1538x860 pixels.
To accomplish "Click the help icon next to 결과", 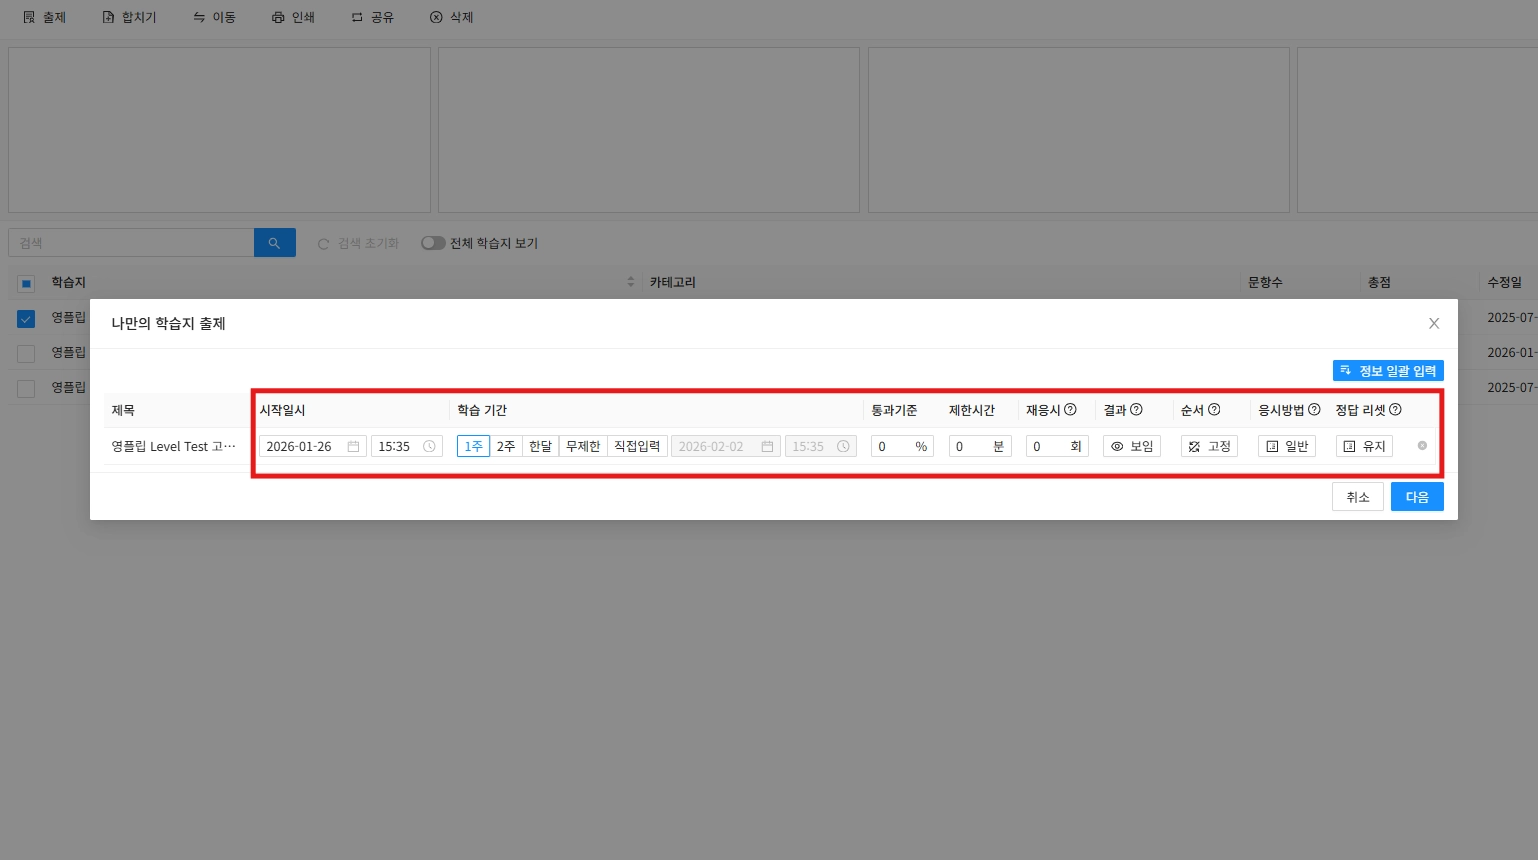I will tap(1136, 410).
